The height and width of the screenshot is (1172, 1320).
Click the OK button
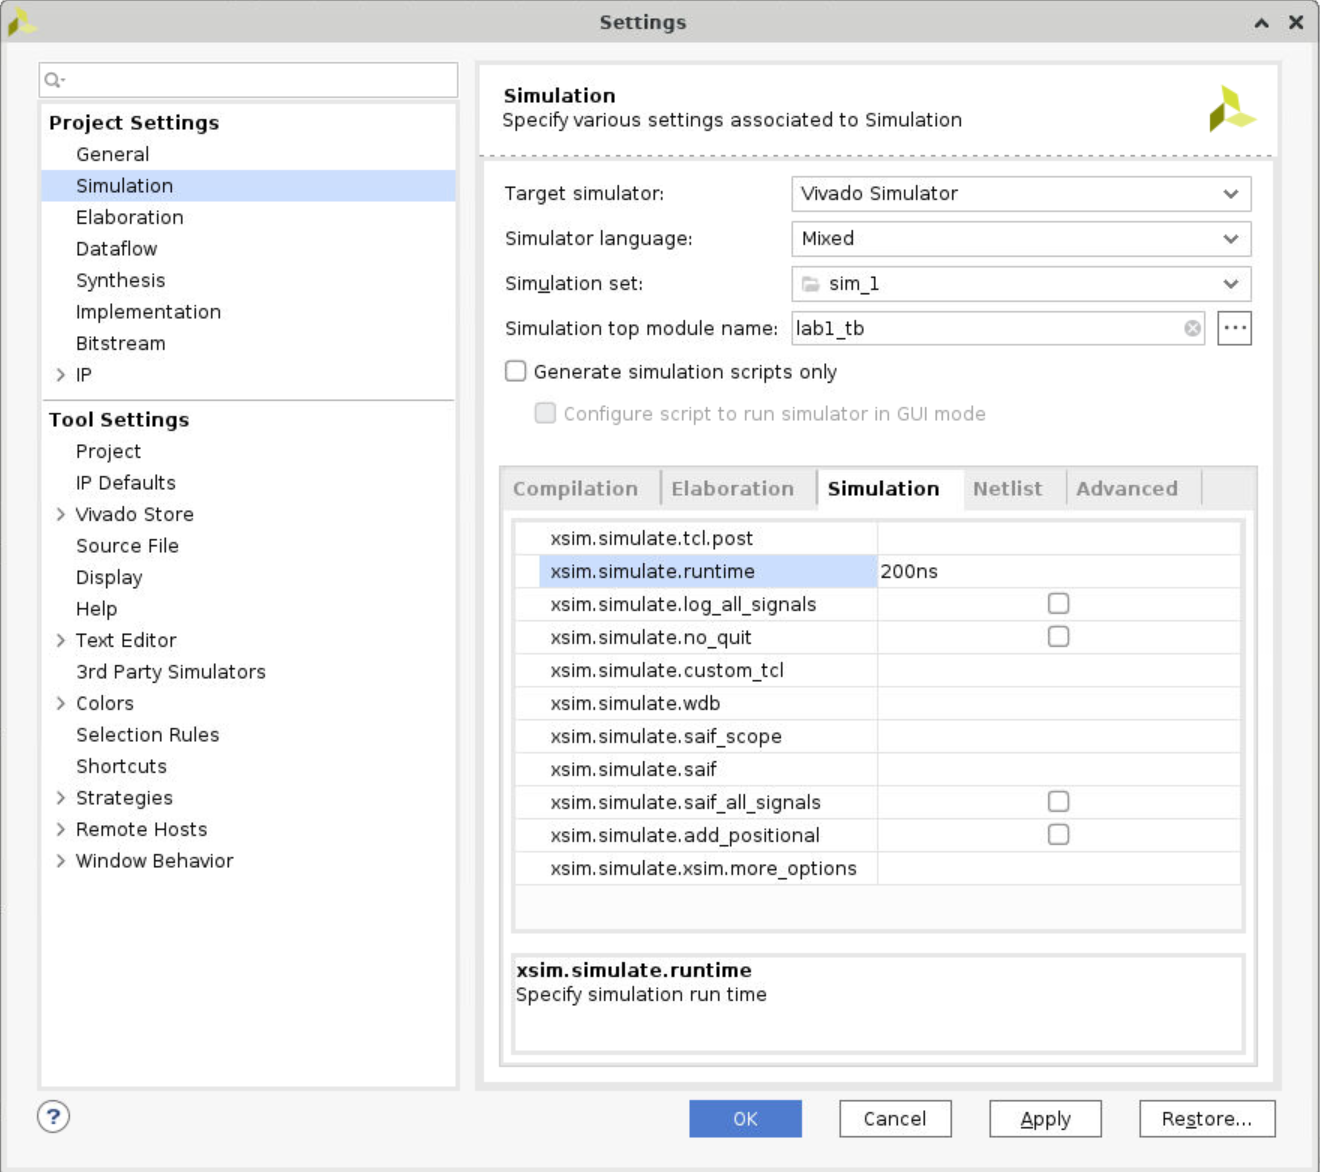745,1119
